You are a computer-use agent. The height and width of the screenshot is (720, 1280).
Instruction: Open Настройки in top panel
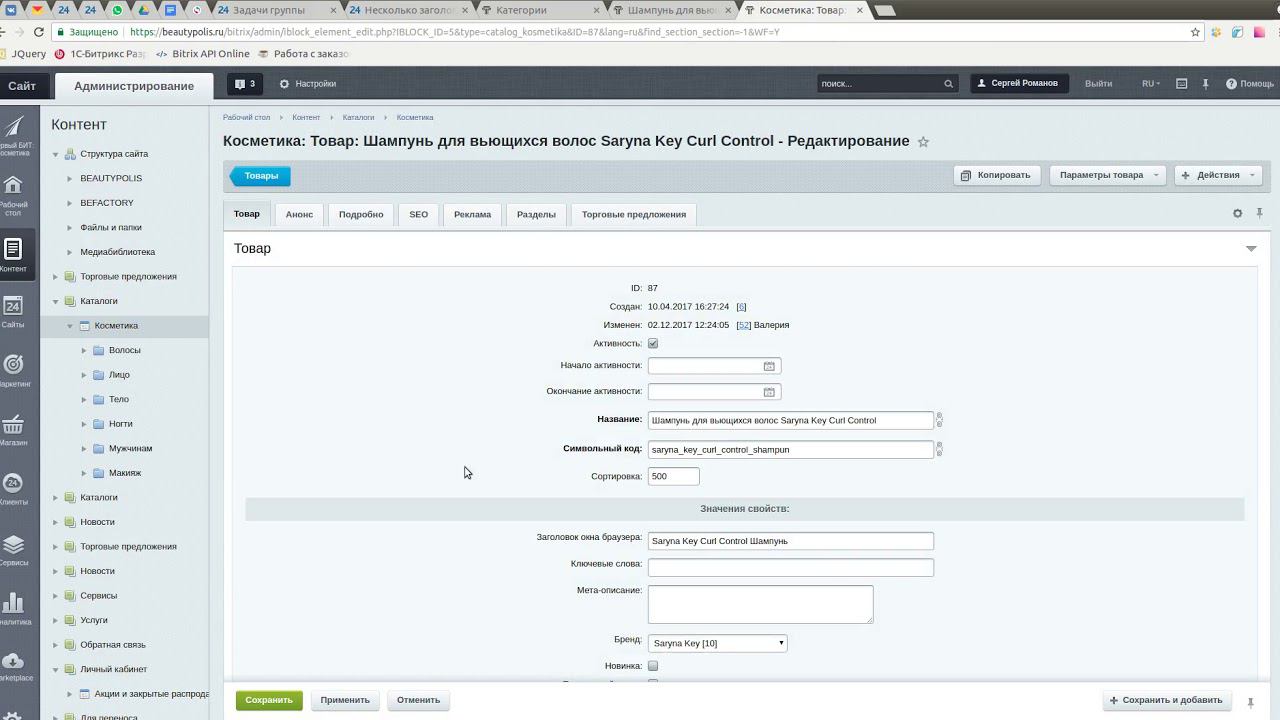pyautogui.click(x=308, y=84)
